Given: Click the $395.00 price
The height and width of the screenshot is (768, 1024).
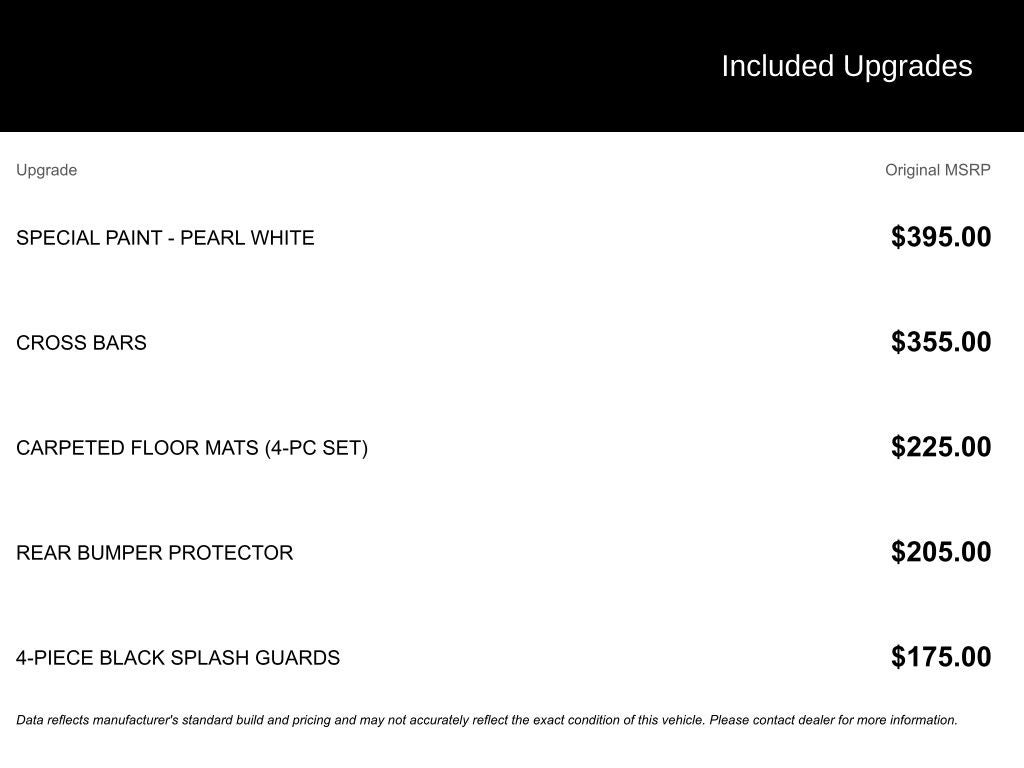Looking at the screenshot, I should (x=941, y=236).
